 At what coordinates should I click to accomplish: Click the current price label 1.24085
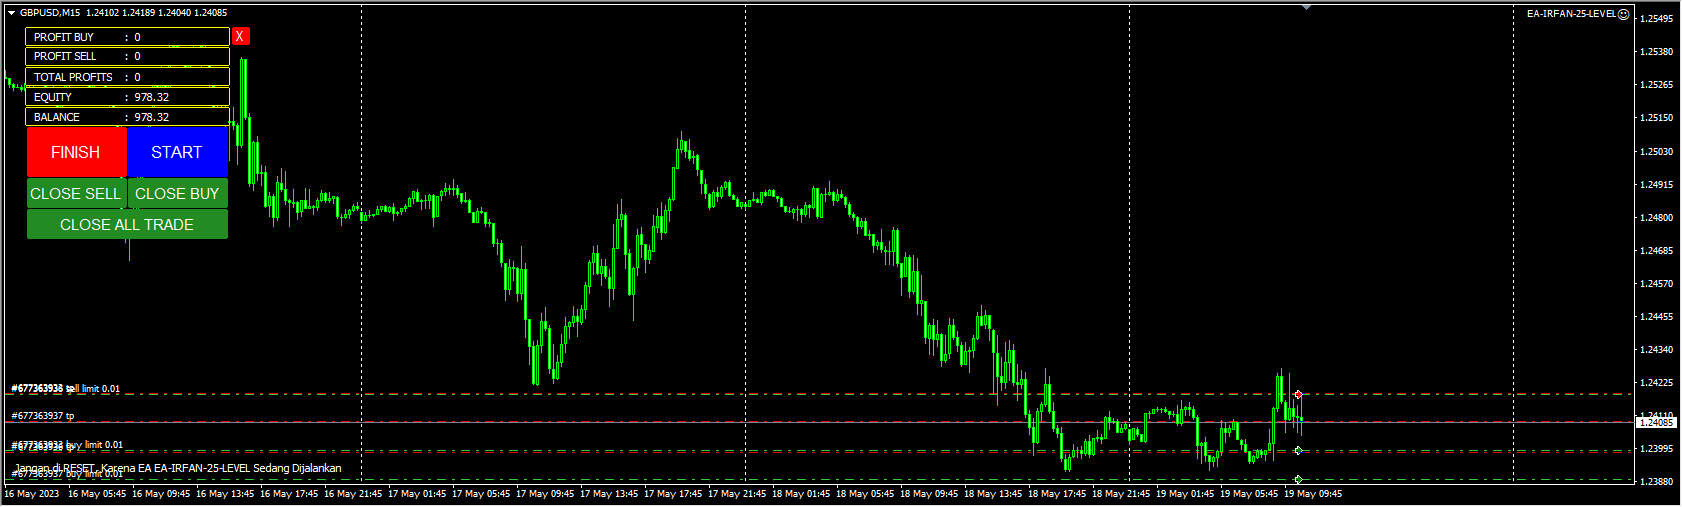point(1655,423)
